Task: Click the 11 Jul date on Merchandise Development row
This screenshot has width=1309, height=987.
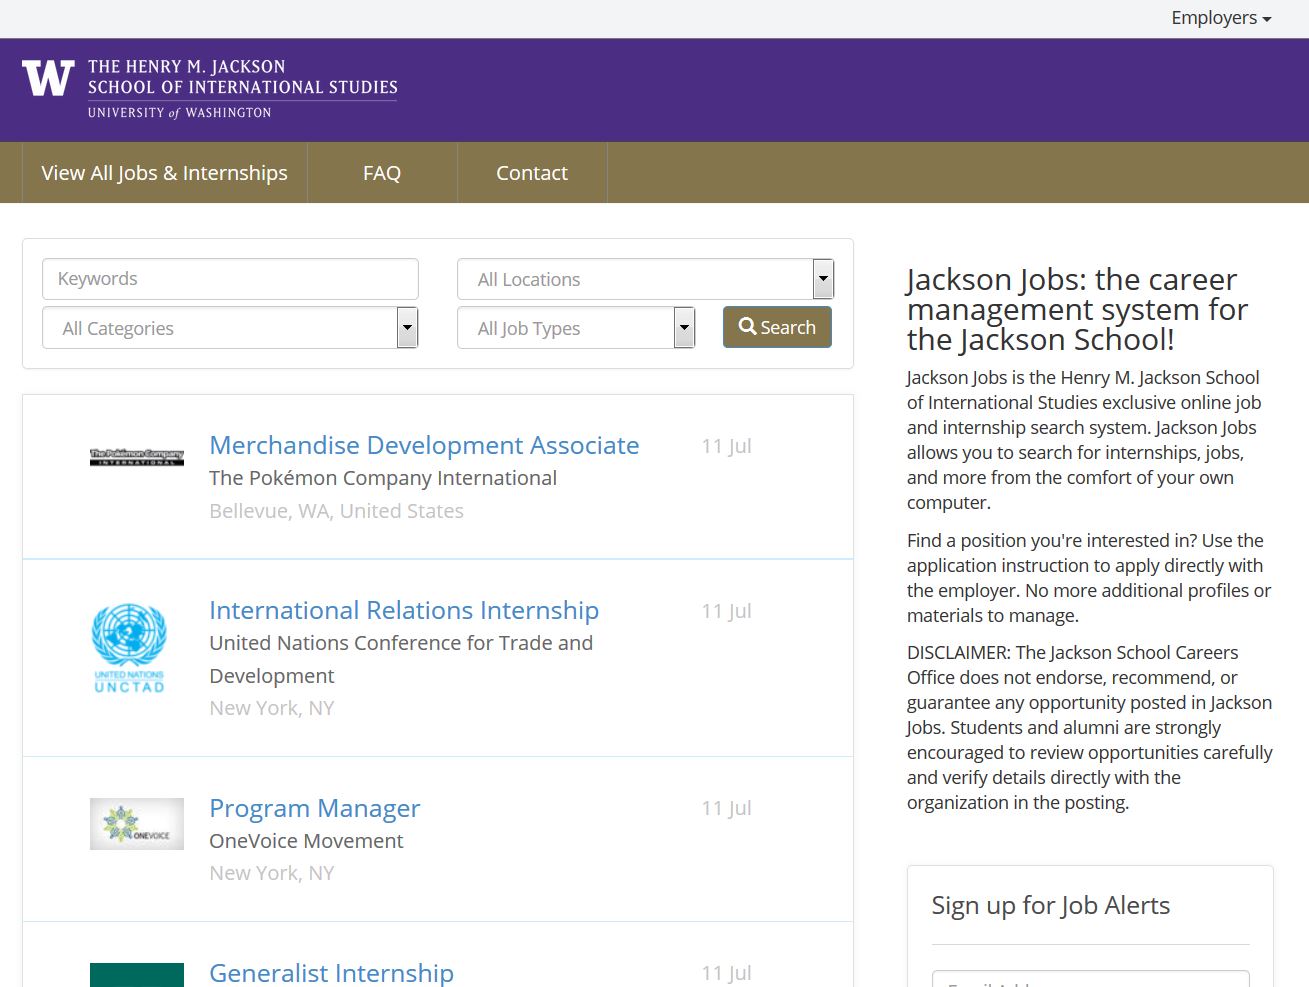Action: 726,446
